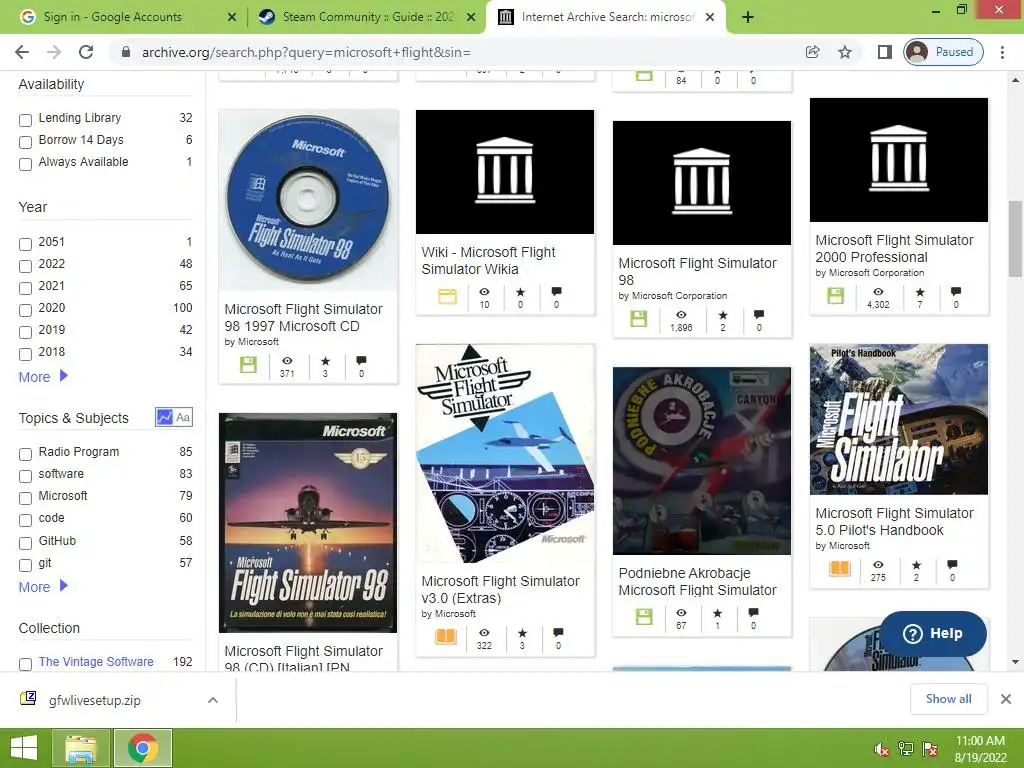1024x768 pixels.
Task: Open the downloaded gfwlivesetup.zip file
Action: tap(95, 700)
